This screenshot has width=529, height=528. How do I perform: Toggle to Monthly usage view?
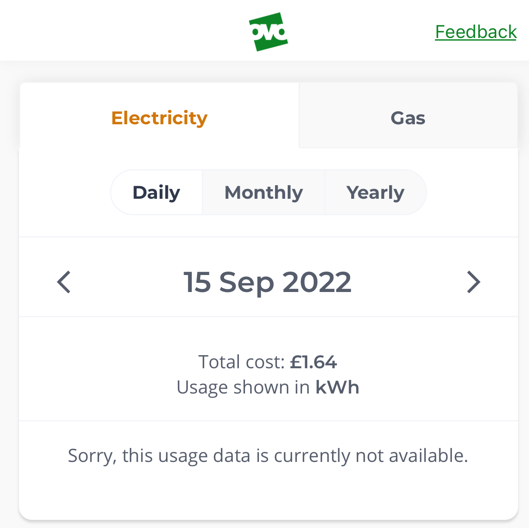tap(263, 192)
